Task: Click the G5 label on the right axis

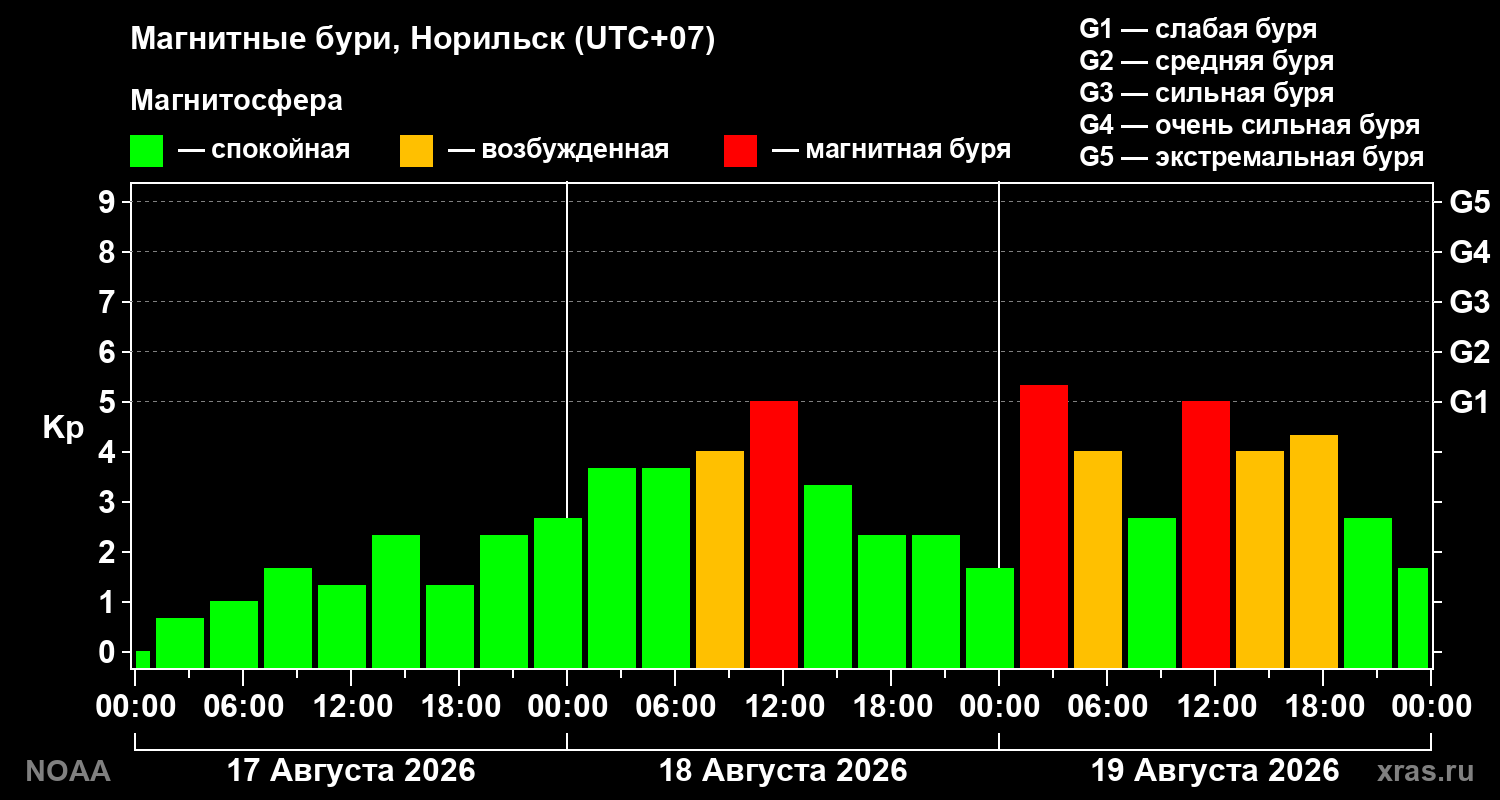Action: pos(1469,202)
